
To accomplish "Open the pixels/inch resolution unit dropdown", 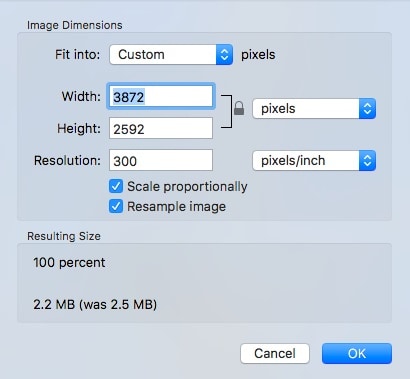I will click(314, 161).
